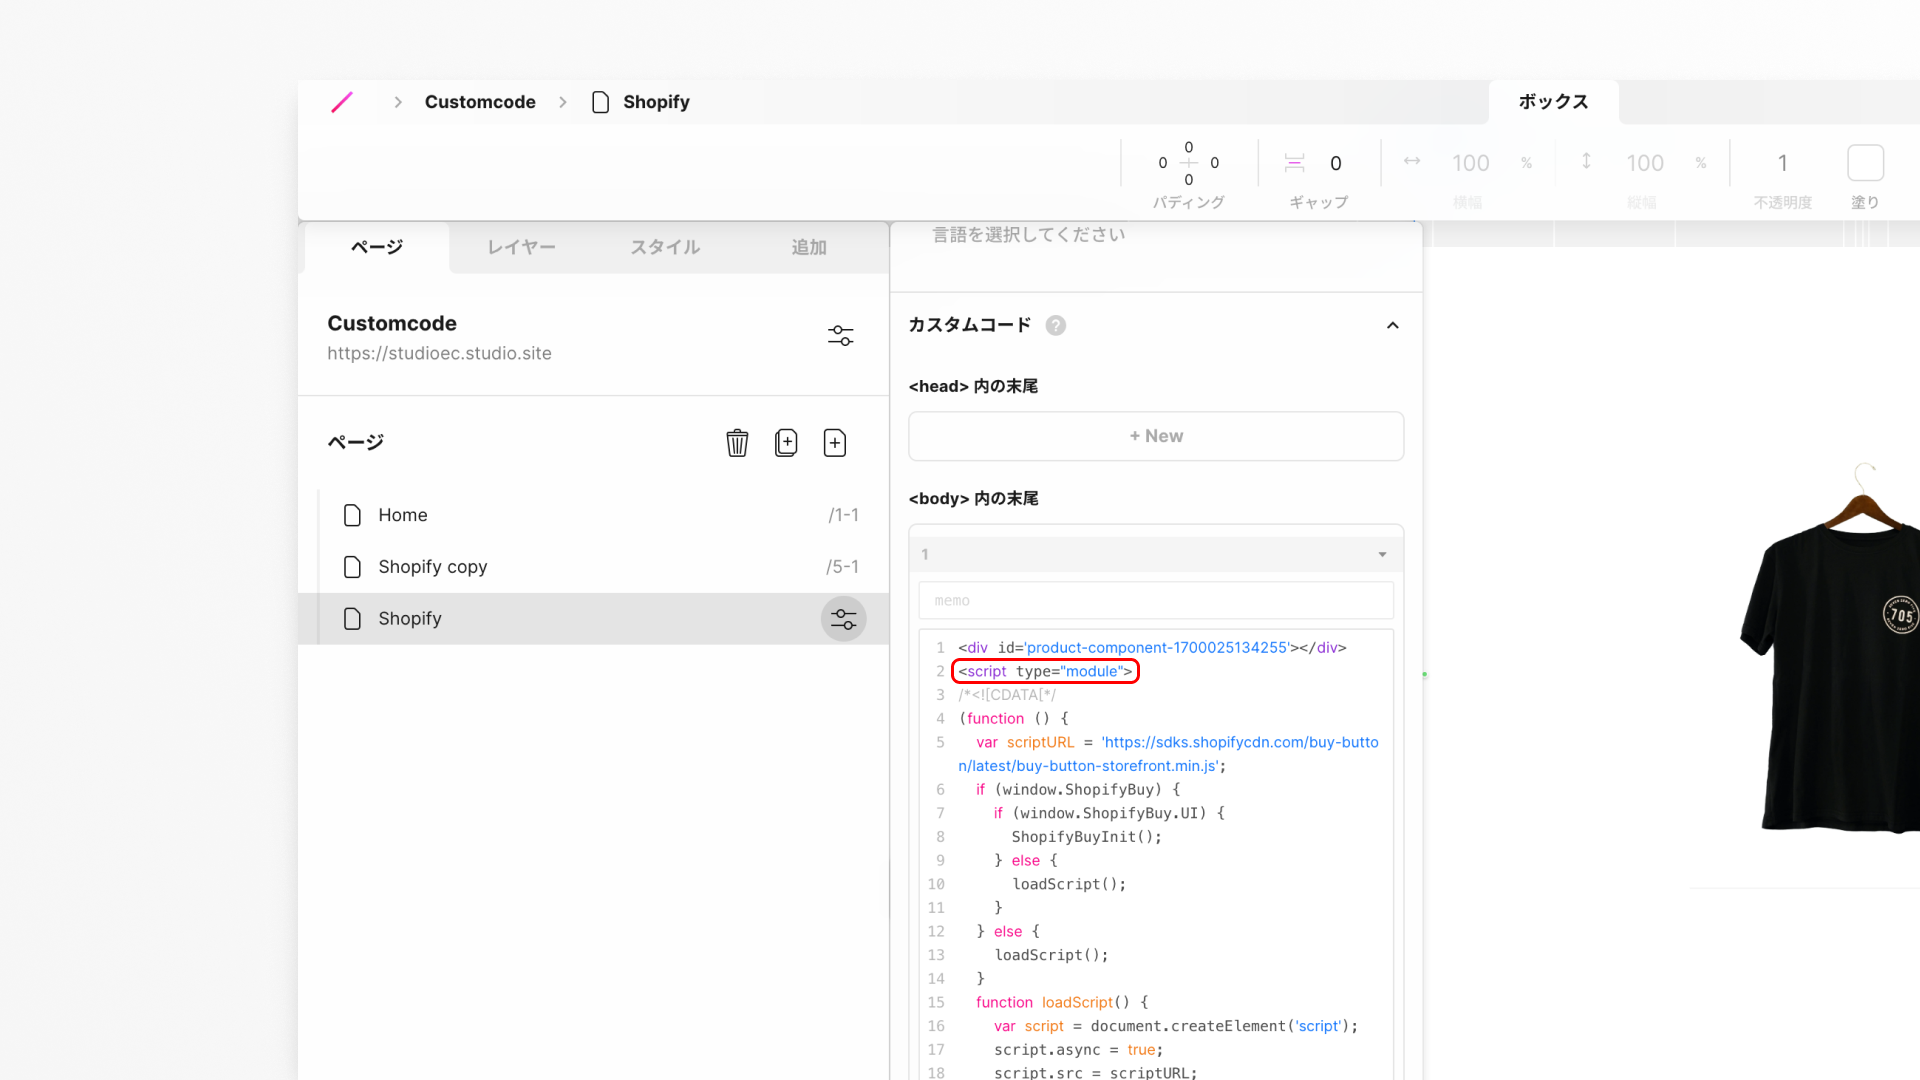Click the 縦幅 height value 100
1920x1080 pixels.
tap(1645, 164)
